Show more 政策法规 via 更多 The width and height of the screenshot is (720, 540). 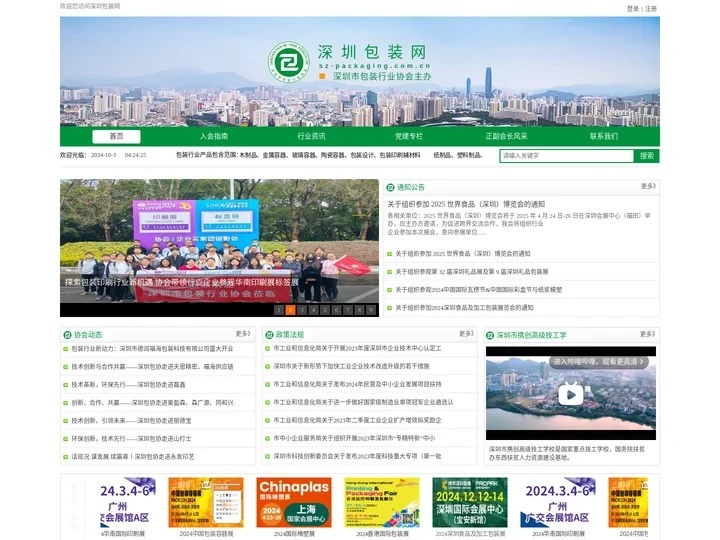466,334
